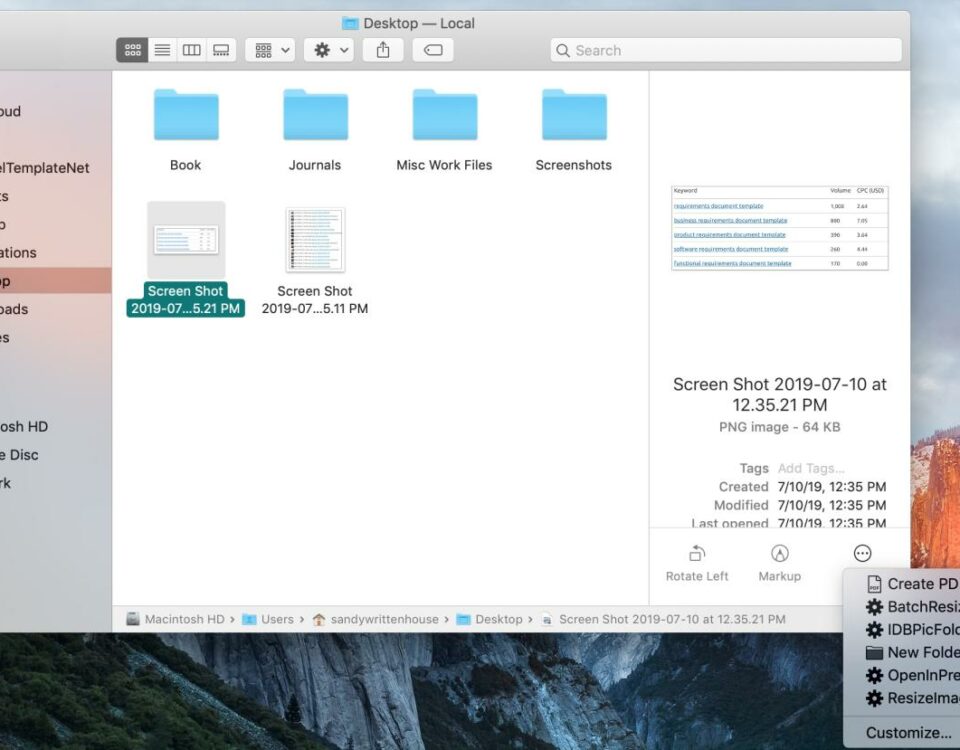Switch to icon view in Finder toolbar
Screen dimensions: 960x750
tap(132, 50)
